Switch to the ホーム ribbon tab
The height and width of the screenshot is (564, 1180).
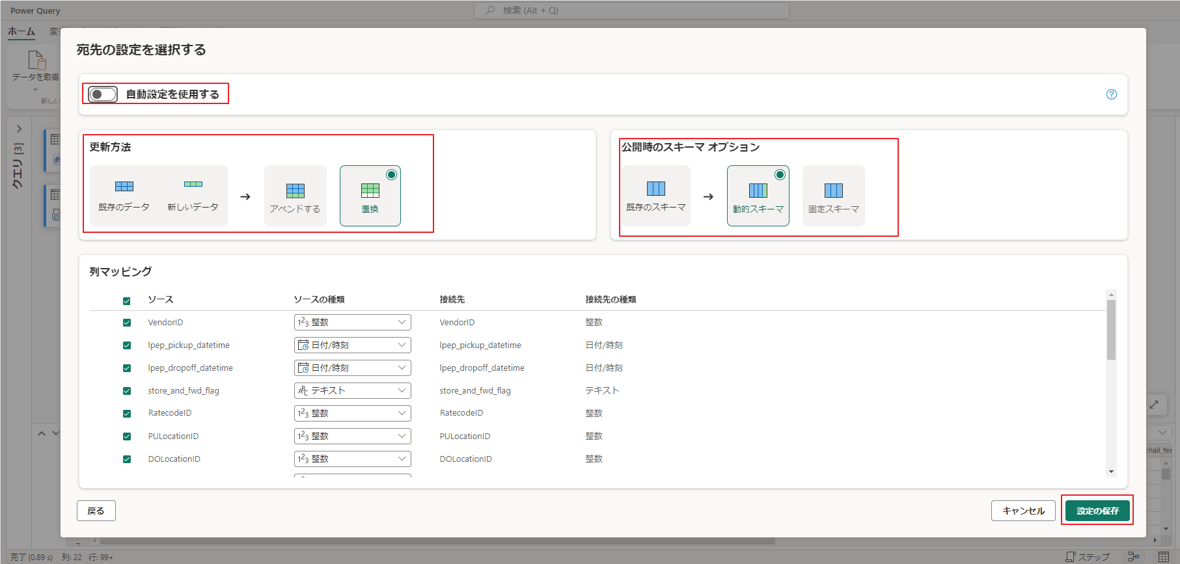click(x=21, y=32)
